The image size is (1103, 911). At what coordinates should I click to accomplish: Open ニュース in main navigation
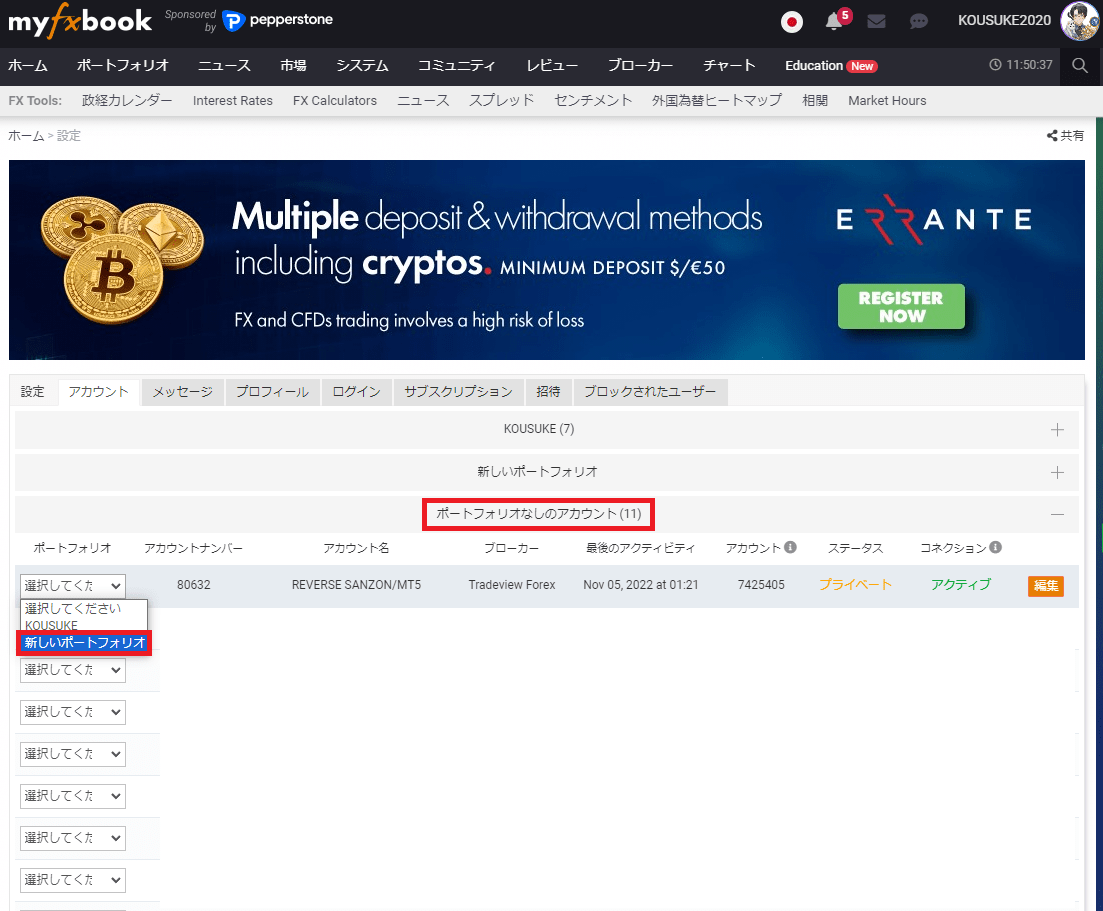[x=224, y=65]
